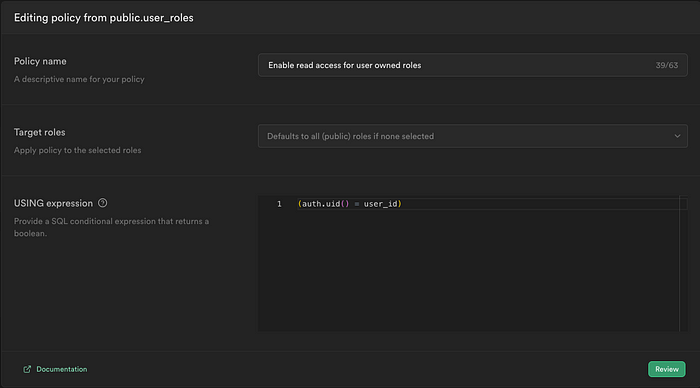The height and width of the screenshot is (388, 700).
Task: Place cursor on auth.uid() in the expression
Action: click(325, 204)
